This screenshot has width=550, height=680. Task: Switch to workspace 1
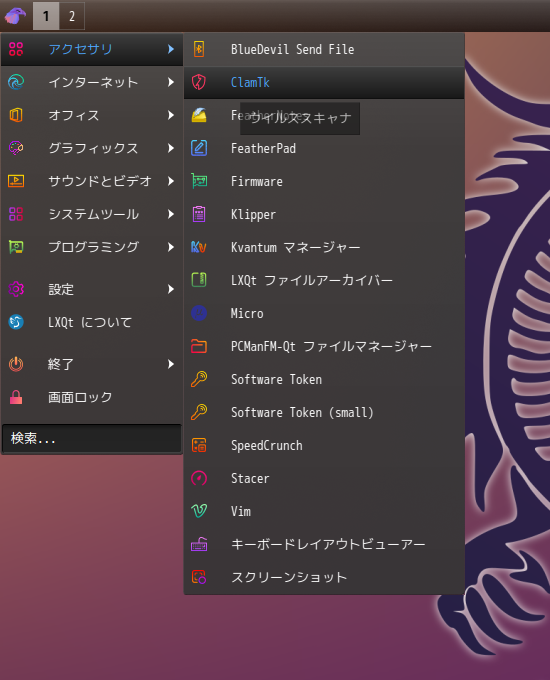point(46,16)
